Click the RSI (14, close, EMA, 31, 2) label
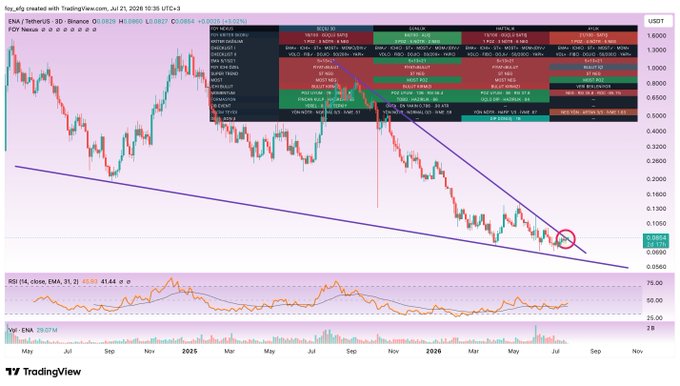Image resolution: width=680 pixels, height=386 pixels. point(43,281)
